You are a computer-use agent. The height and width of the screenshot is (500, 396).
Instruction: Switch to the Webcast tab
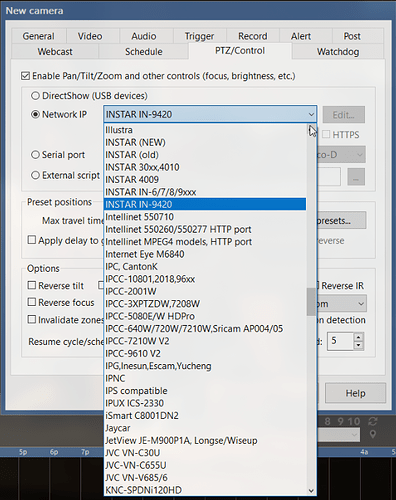(55, 52)
